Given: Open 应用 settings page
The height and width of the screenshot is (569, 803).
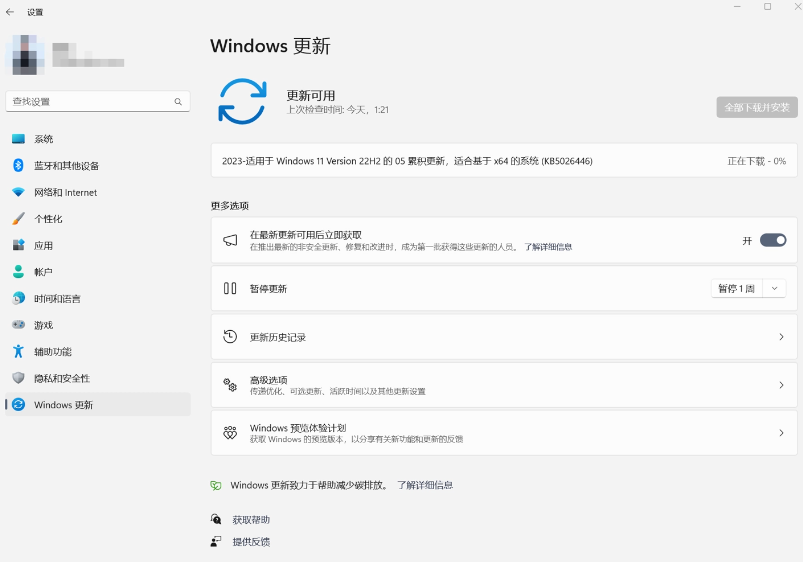Looking at the screenshot, I should point(44,245).
